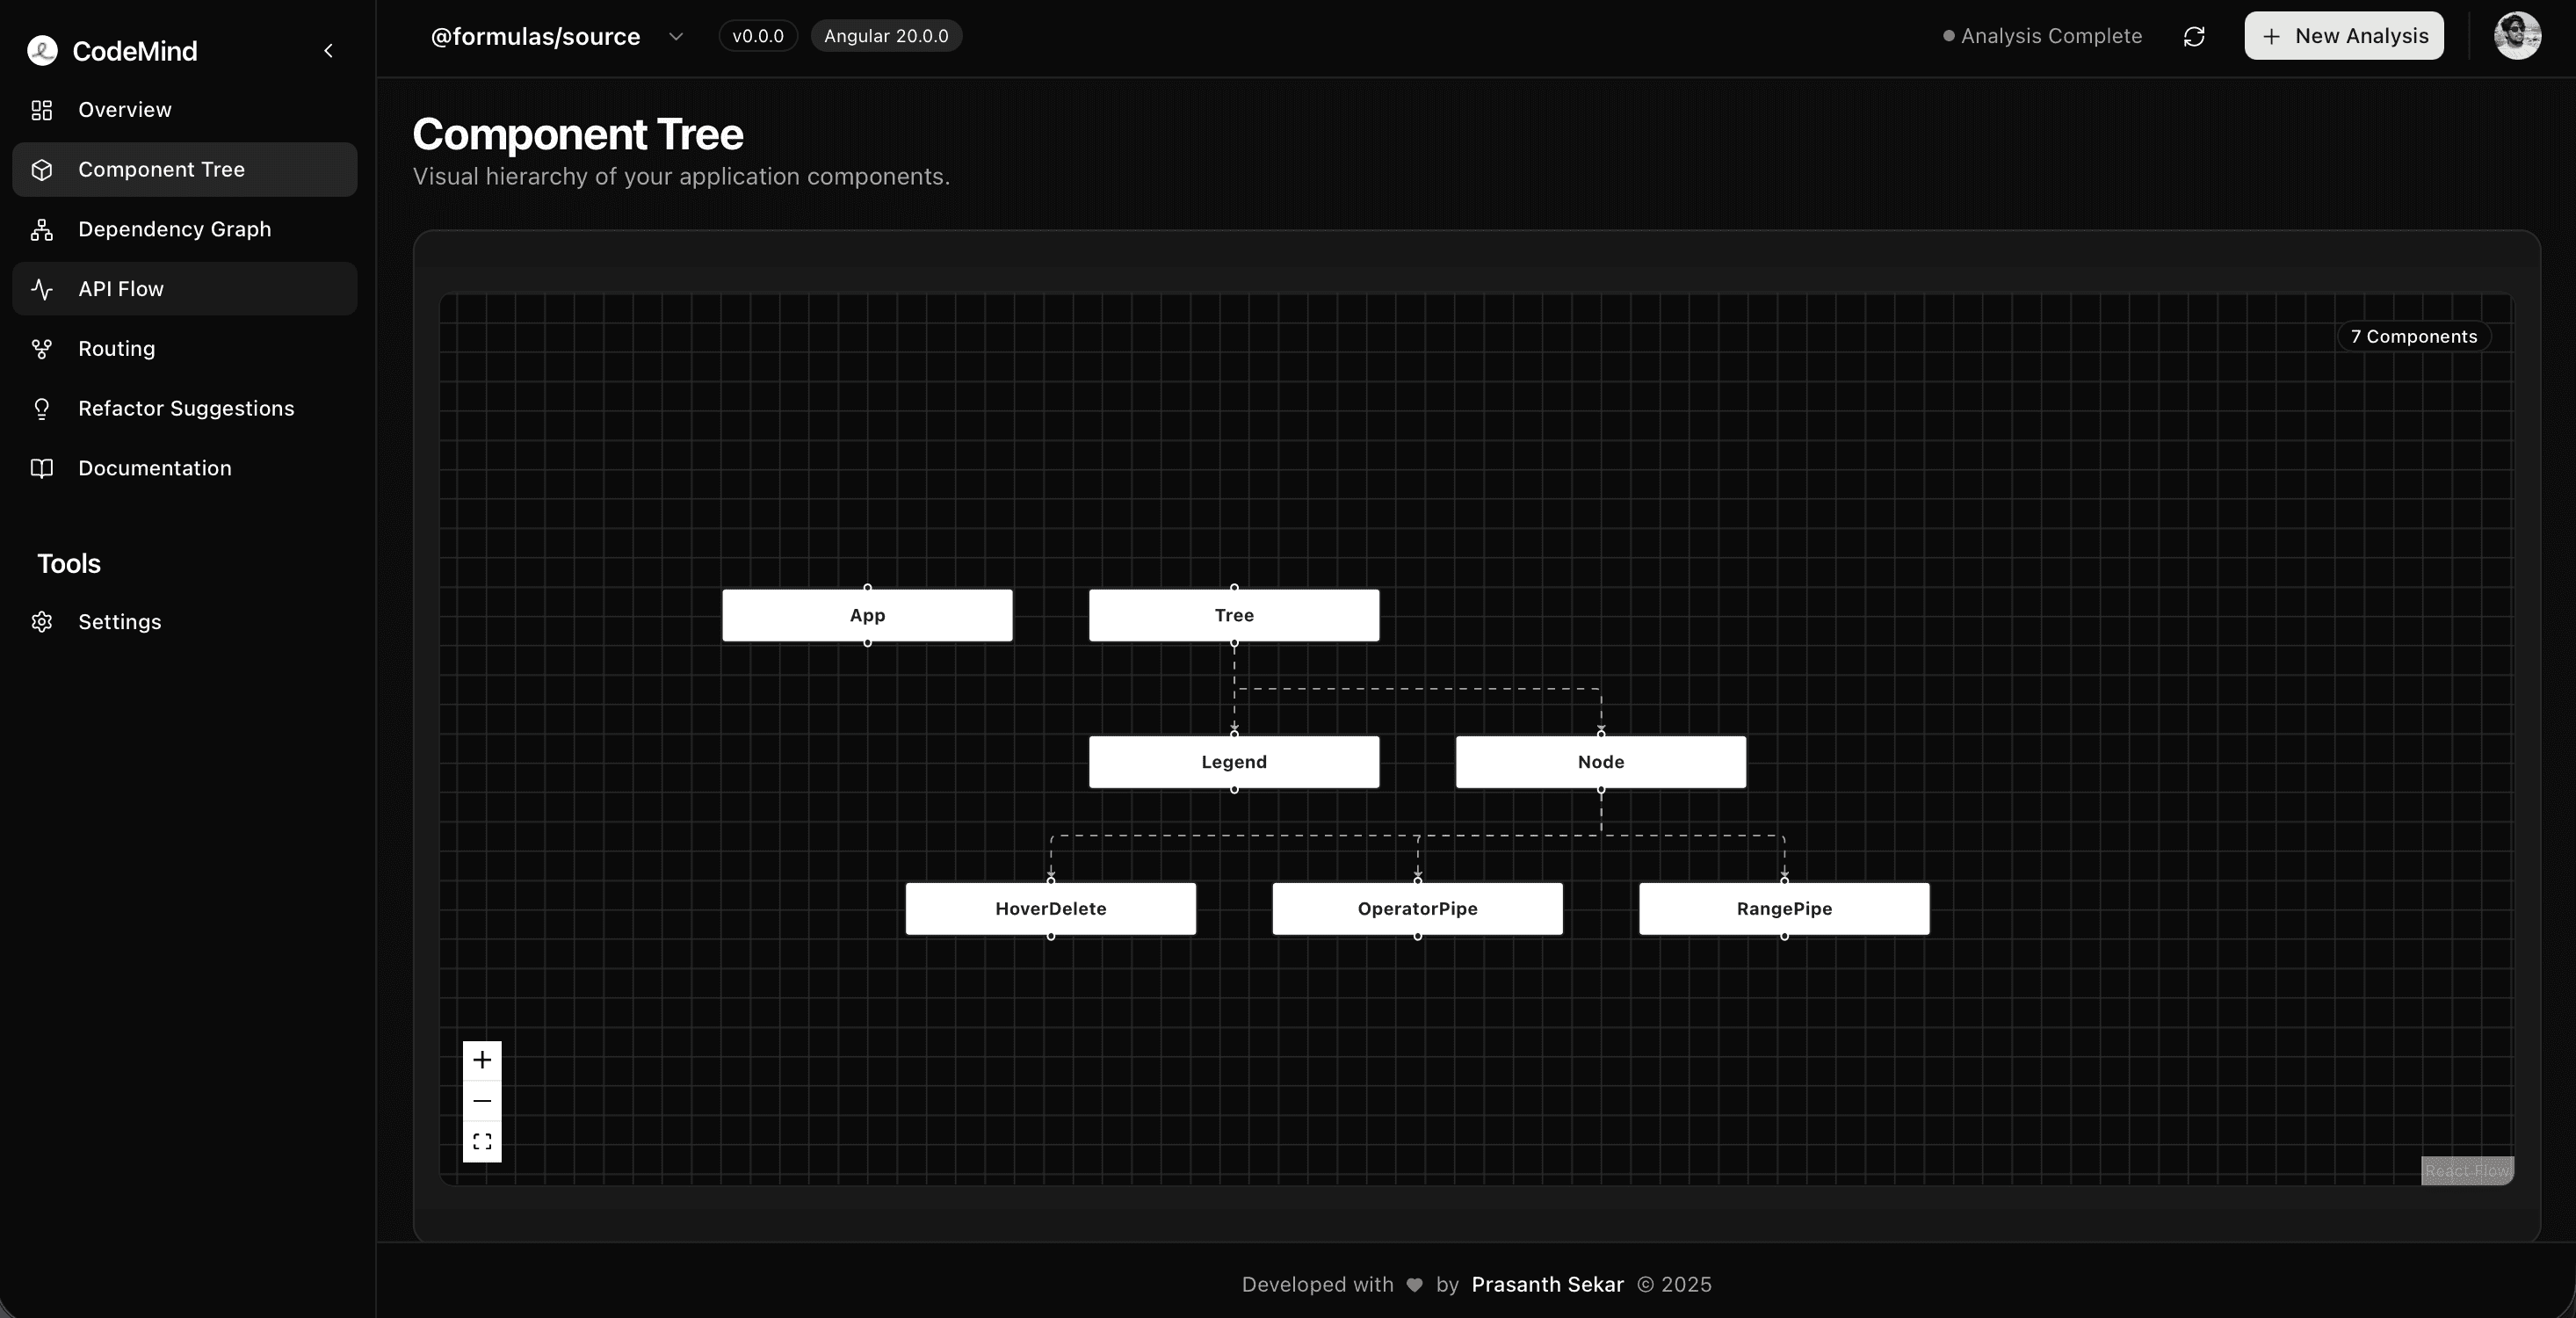Collapse the sidebar with the chevron
The width and height of the screenshot is (2576, 1318).
click(x=328, y=51)
